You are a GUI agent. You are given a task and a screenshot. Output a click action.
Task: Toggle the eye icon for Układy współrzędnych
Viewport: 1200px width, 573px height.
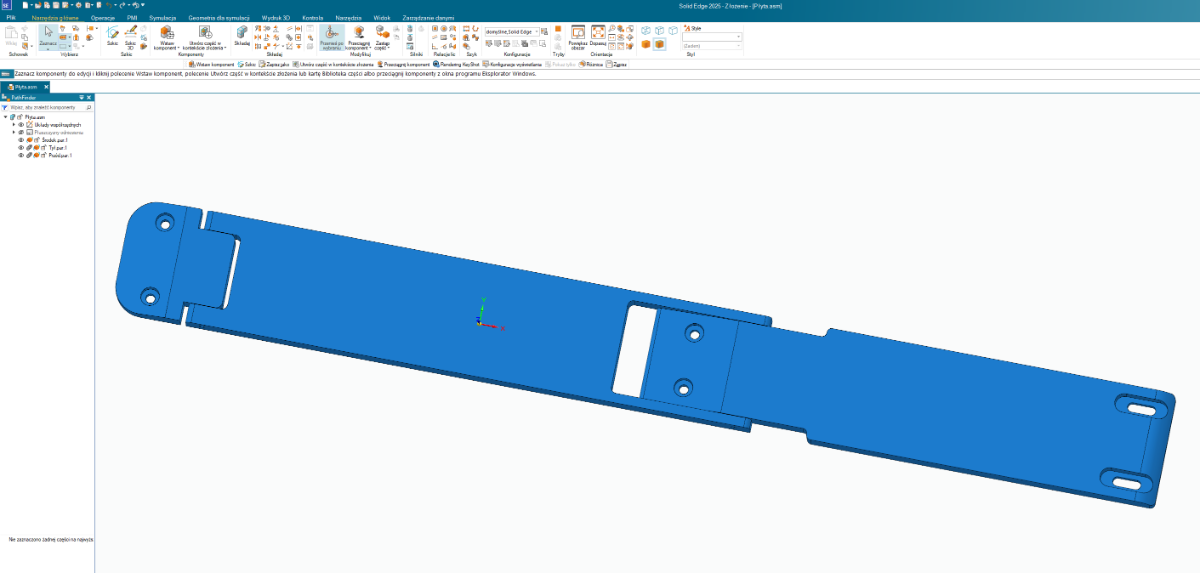[x=20, y=124]
